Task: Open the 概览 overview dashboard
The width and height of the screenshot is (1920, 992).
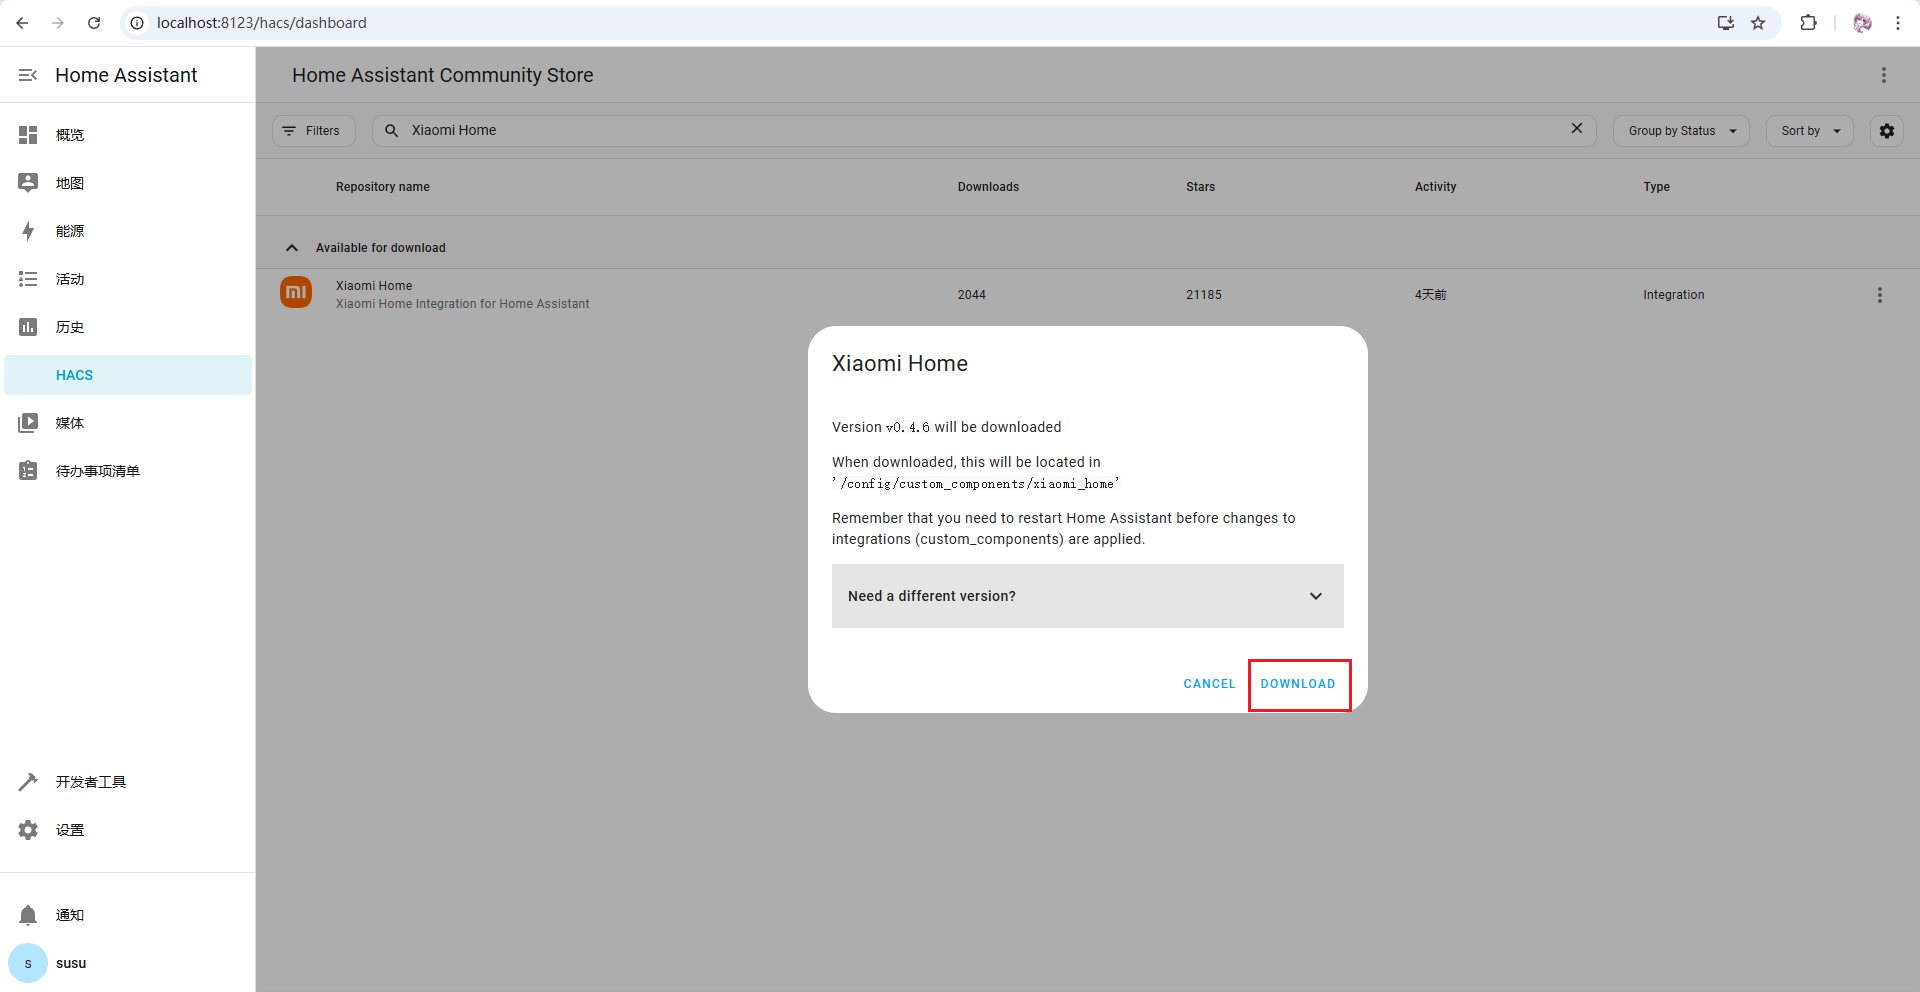Action: 70,135
